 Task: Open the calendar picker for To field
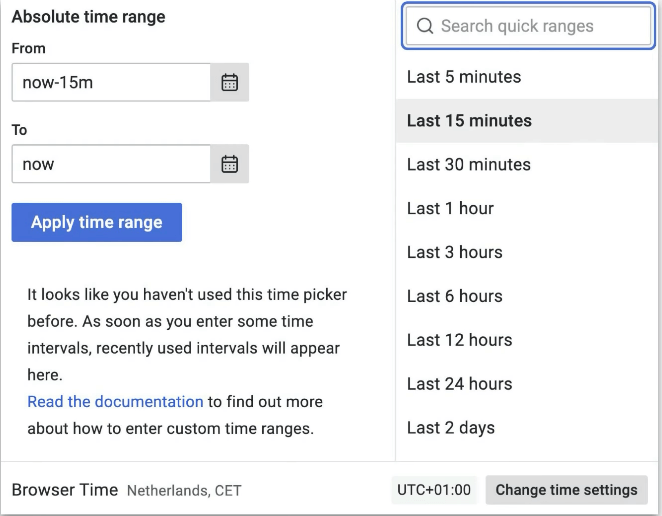[x=229, y=164]
